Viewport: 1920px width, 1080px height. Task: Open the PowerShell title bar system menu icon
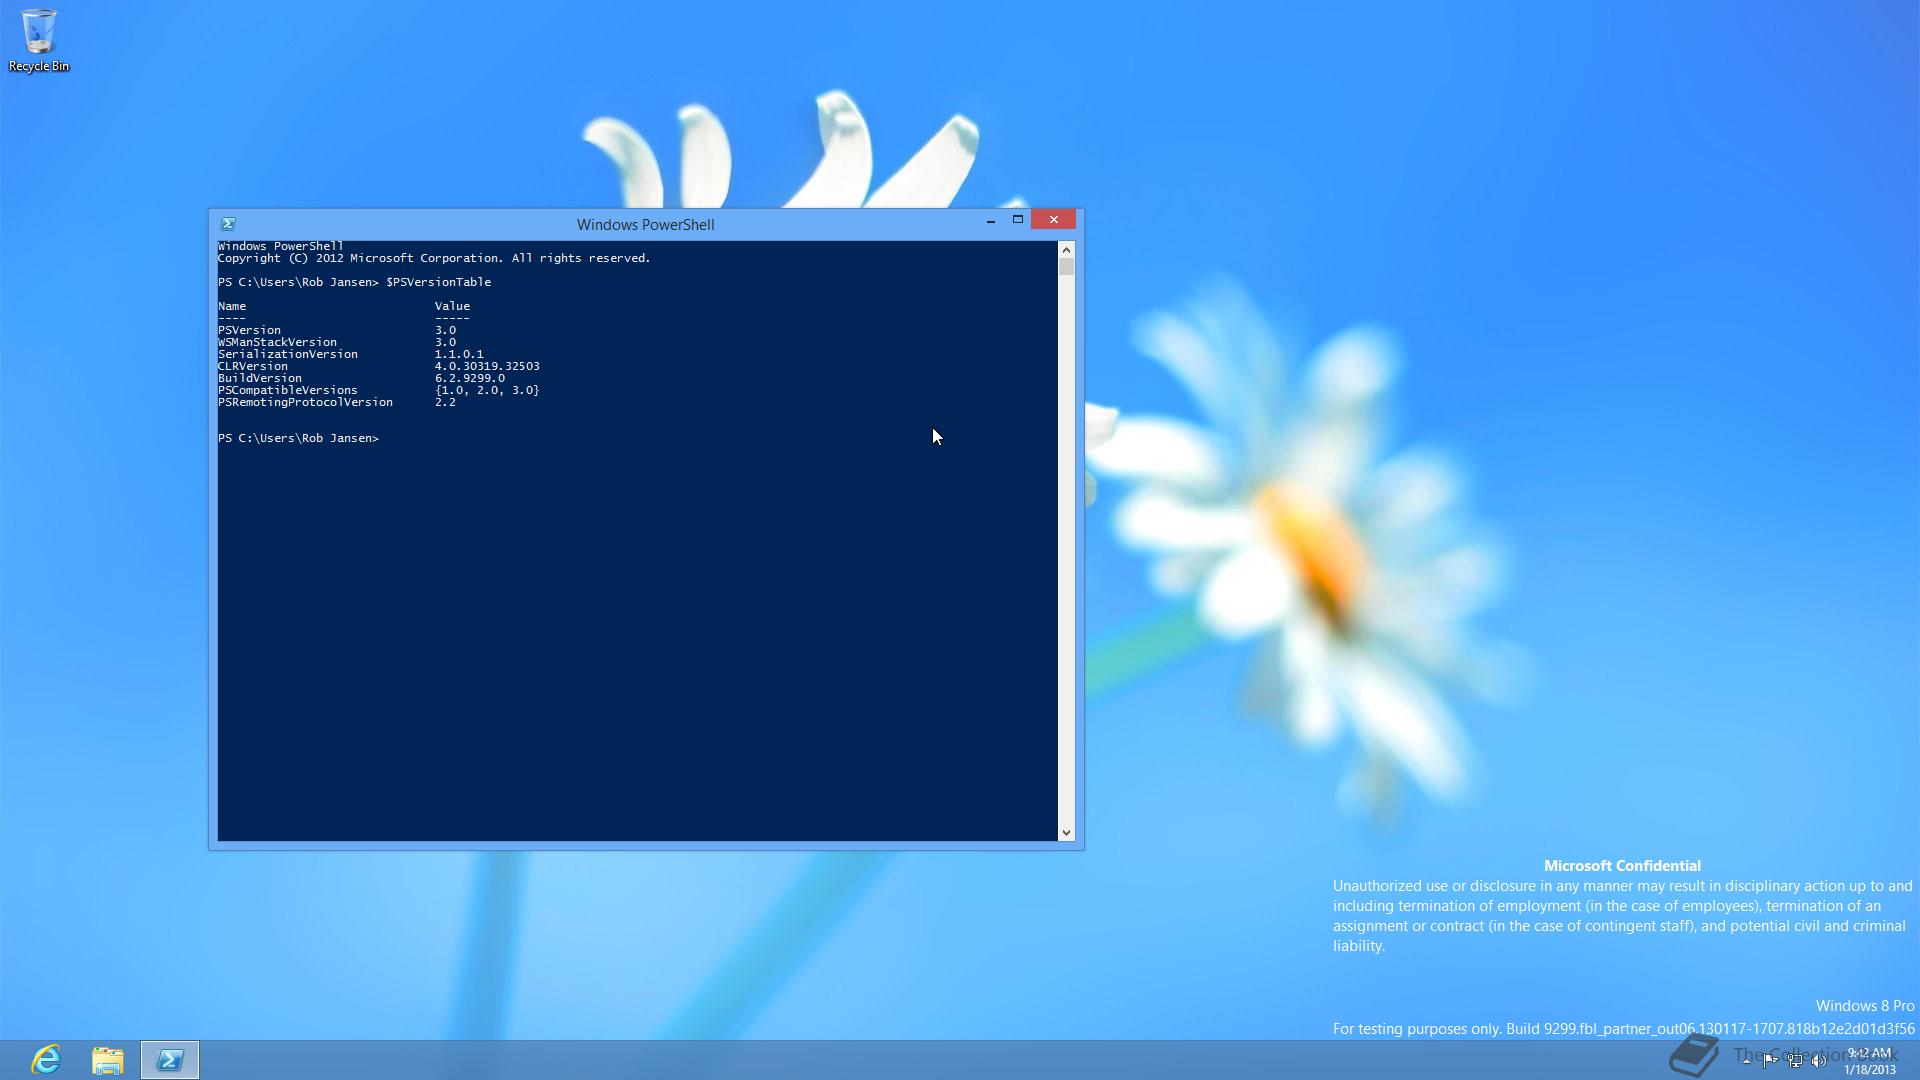pos(228,224)
